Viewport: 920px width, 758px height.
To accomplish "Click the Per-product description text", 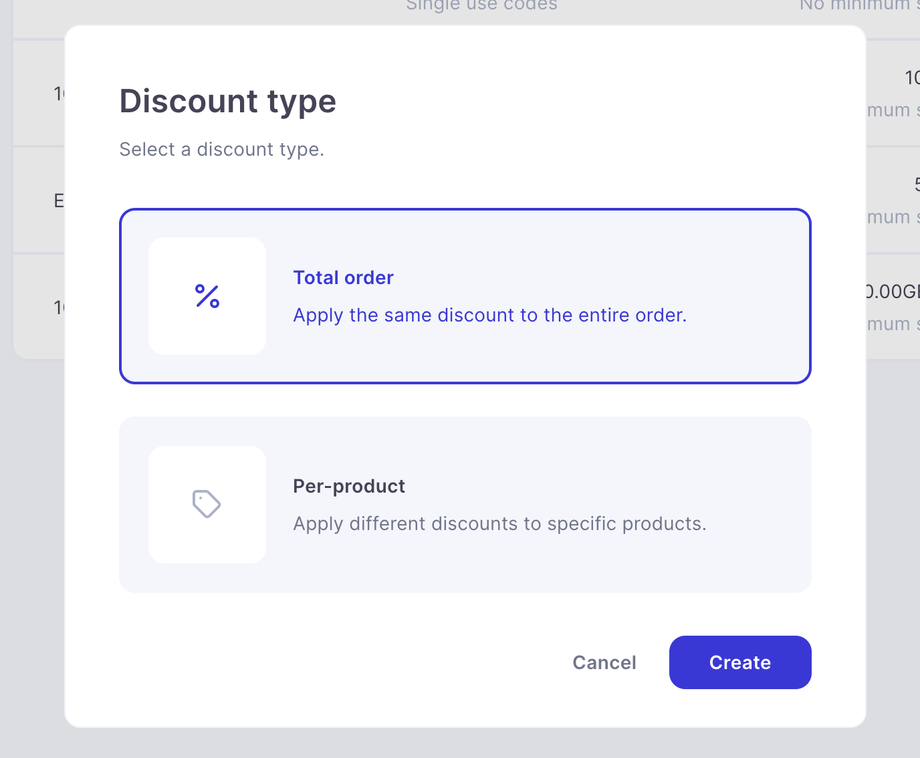I will tap(499, 523).
